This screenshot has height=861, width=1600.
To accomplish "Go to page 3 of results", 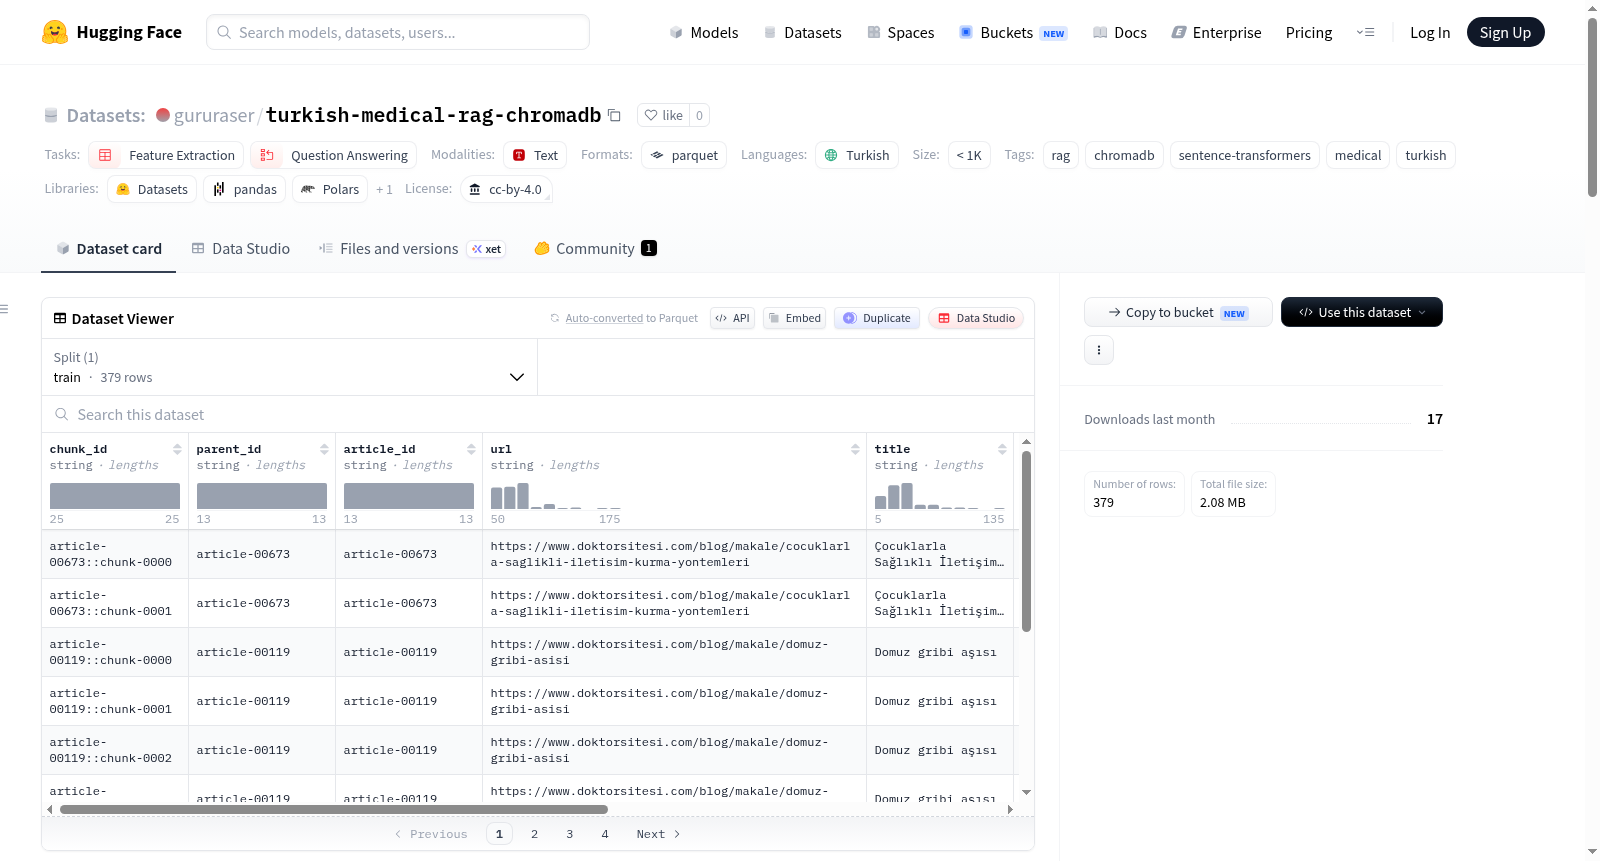I will click(x=570, y=834).
